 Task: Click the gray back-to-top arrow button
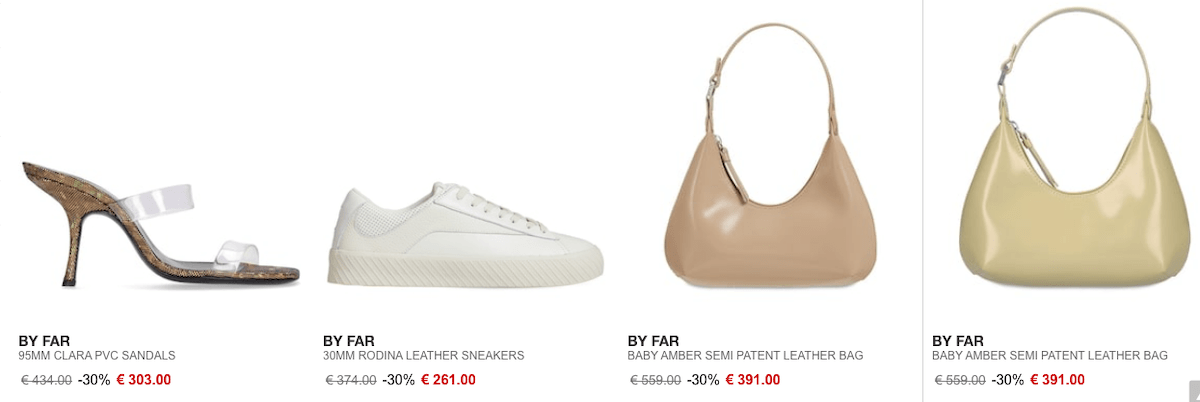pyautogui.click(x=1194, y=391)
